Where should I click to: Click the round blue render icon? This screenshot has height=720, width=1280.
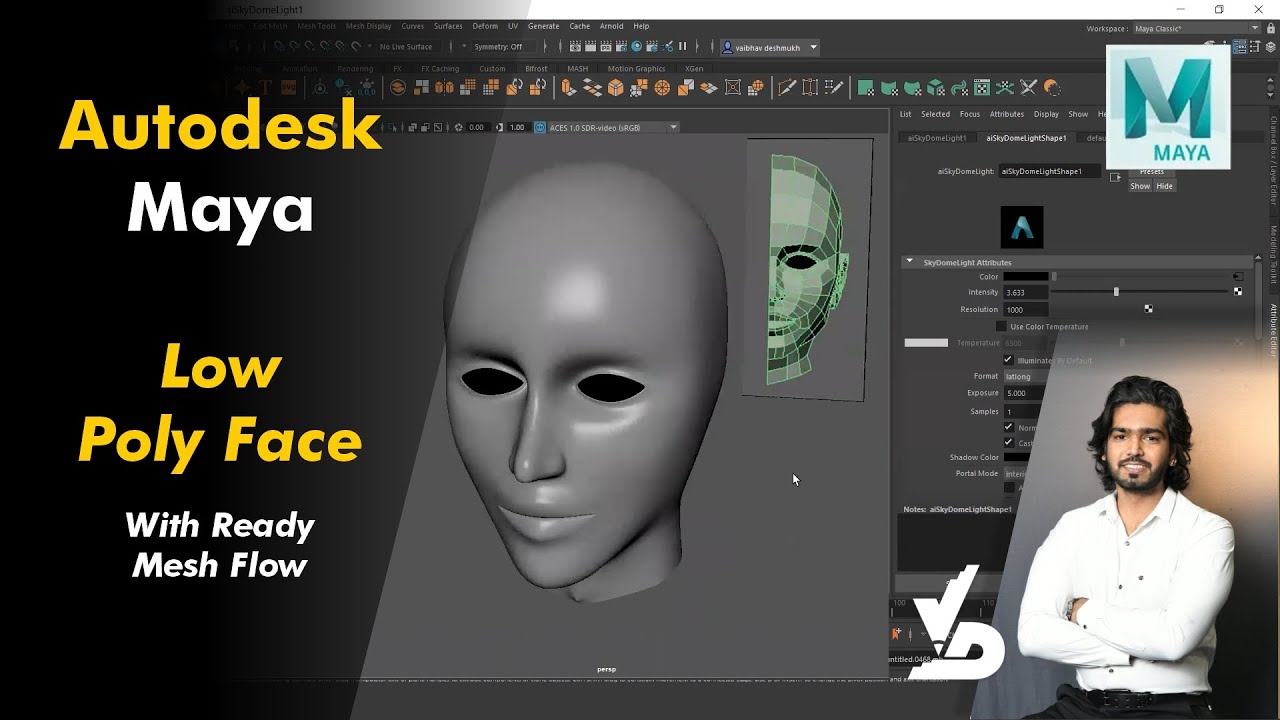pyautogui.click(x=637, y=46)
